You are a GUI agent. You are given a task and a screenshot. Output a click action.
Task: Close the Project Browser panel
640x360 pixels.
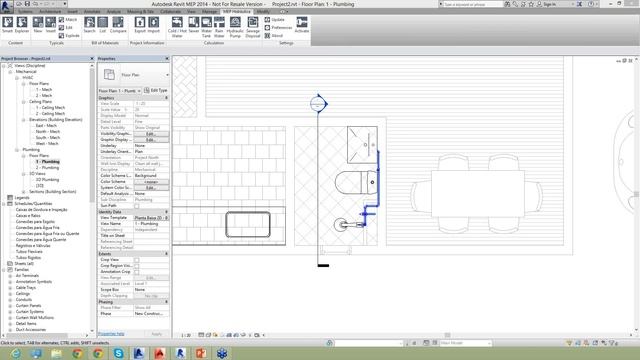coord(92,59)
